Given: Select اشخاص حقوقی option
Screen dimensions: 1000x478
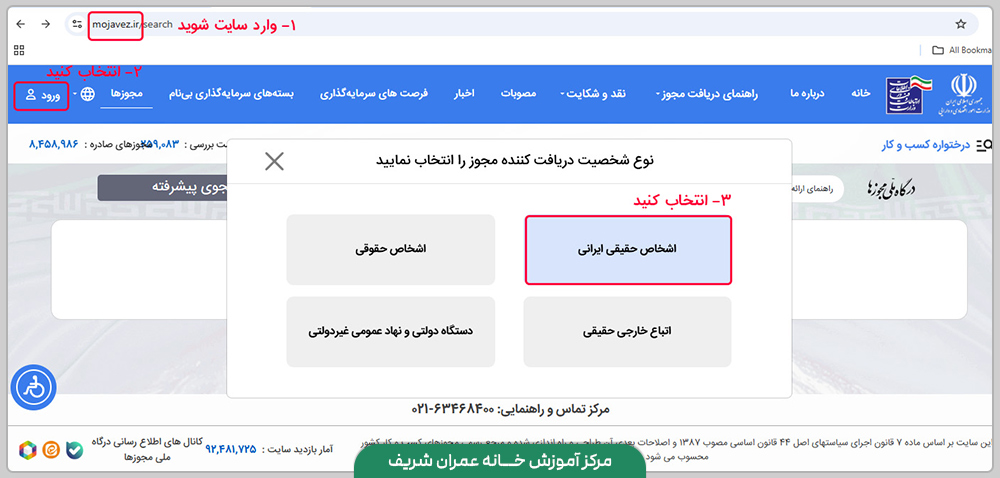Looking at the screenshot, I should pos(391,250).
